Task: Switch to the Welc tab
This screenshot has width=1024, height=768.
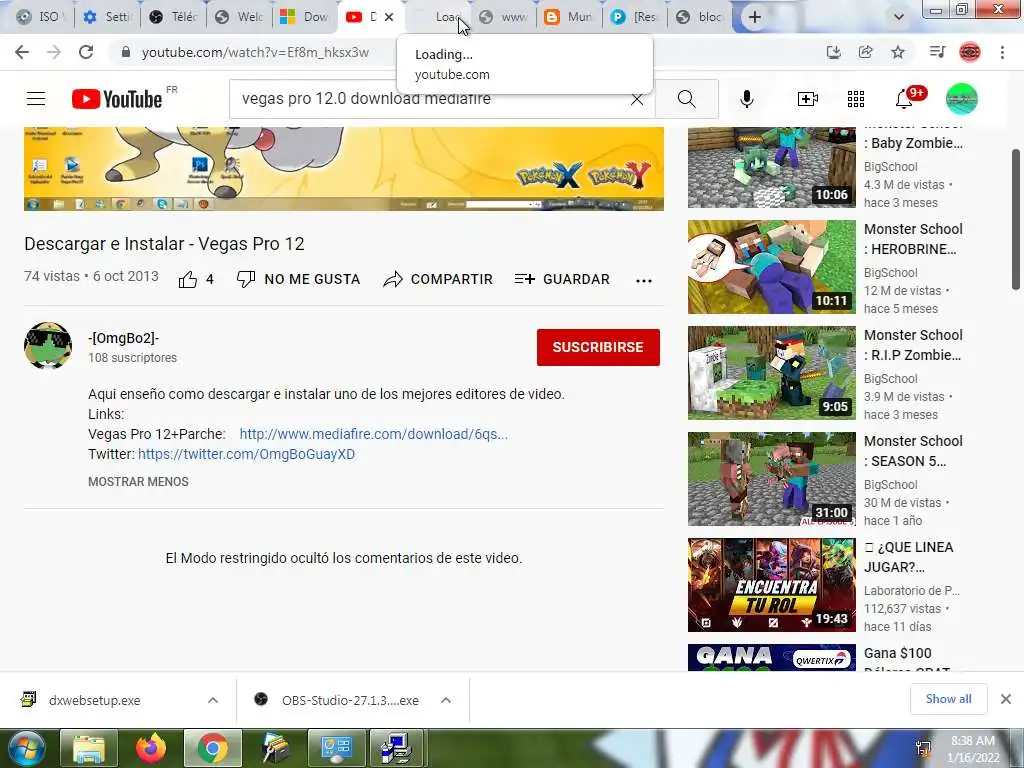Action: (240, 17)
